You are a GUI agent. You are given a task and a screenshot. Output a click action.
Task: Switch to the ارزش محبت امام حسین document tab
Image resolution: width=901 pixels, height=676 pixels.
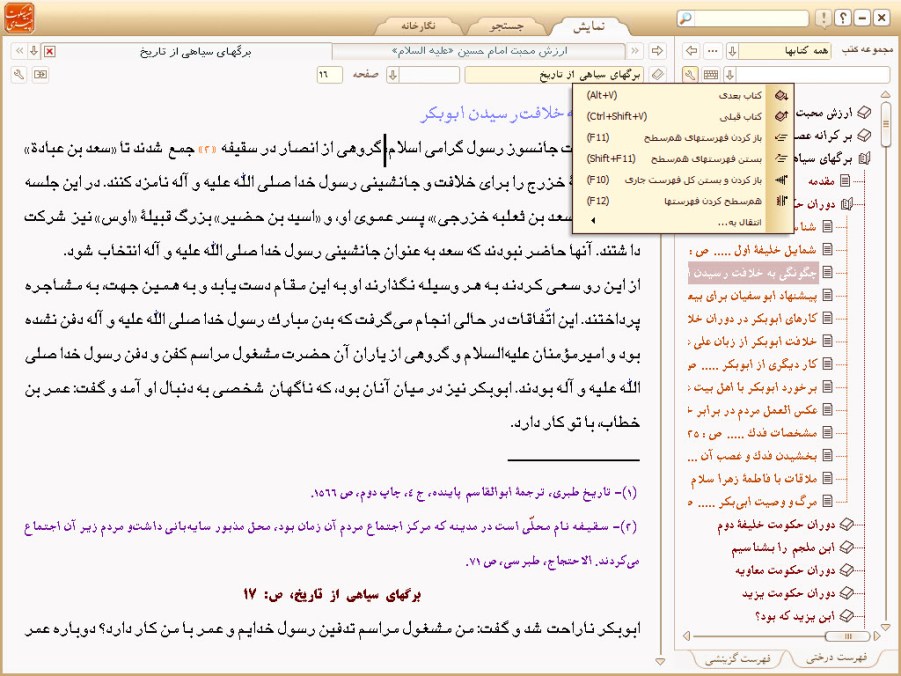[479, 51]
